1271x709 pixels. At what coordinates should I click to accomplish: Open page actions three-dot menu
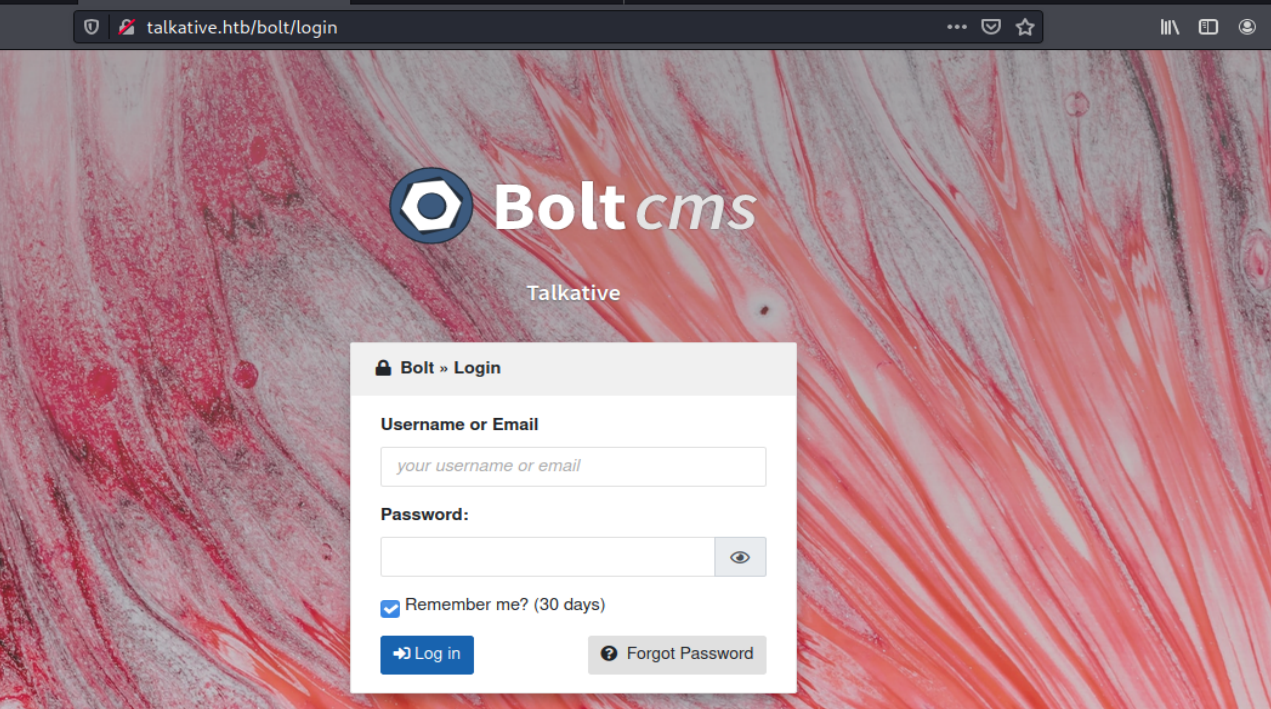coord(957,27)
